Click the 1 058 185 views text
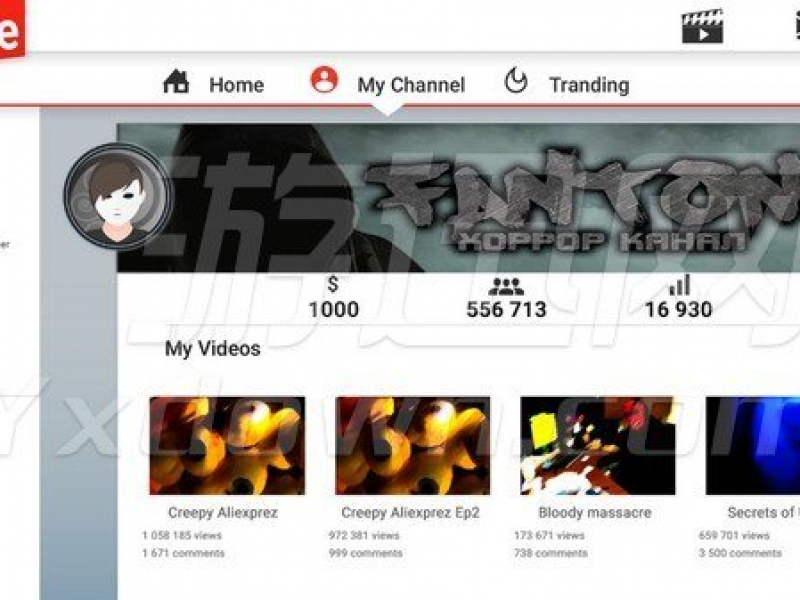The height and width of the screenshot is (600, 800). pyautogui.click(x=182, y=536)
